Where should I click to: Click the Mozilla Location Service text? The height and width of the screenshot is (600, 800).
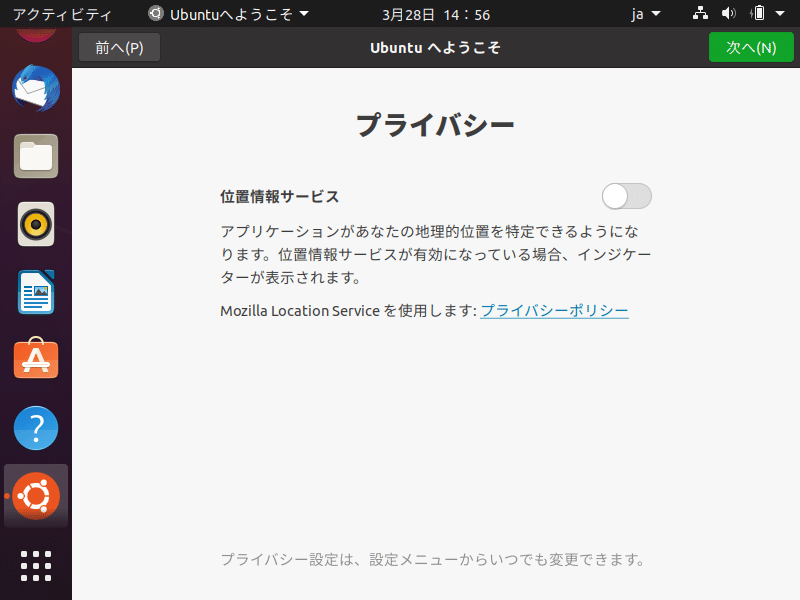(300, 311)
